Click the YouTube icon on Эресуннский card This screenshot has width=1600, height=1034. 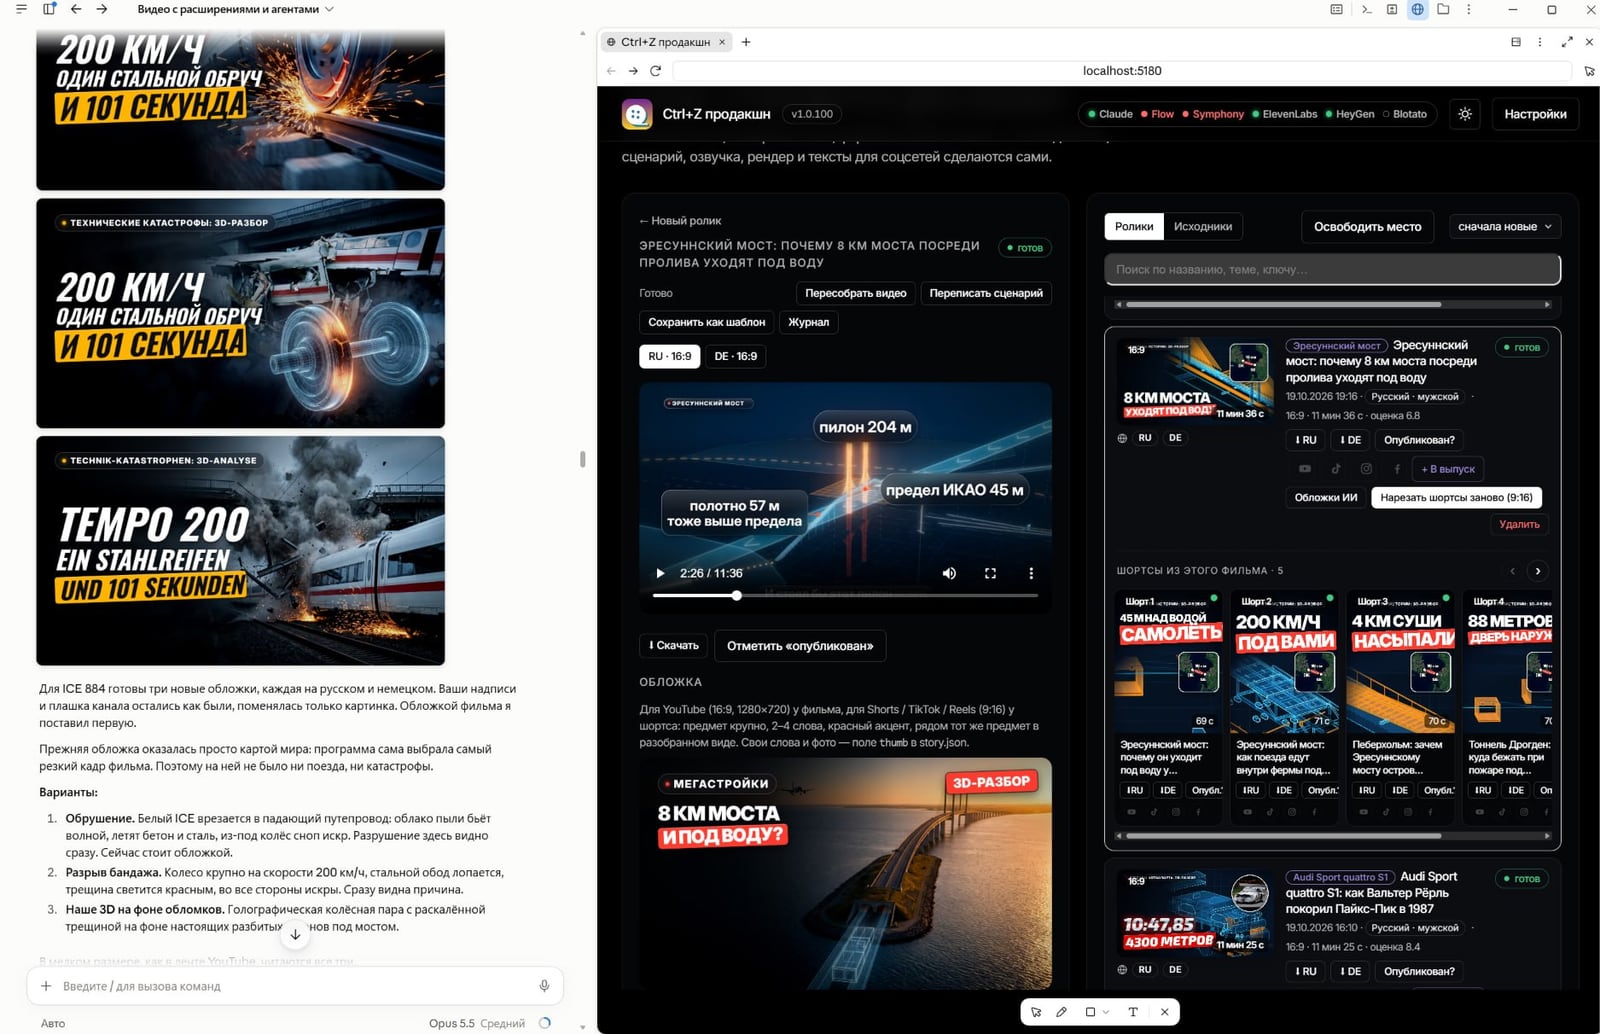(x=1305, y=468)
